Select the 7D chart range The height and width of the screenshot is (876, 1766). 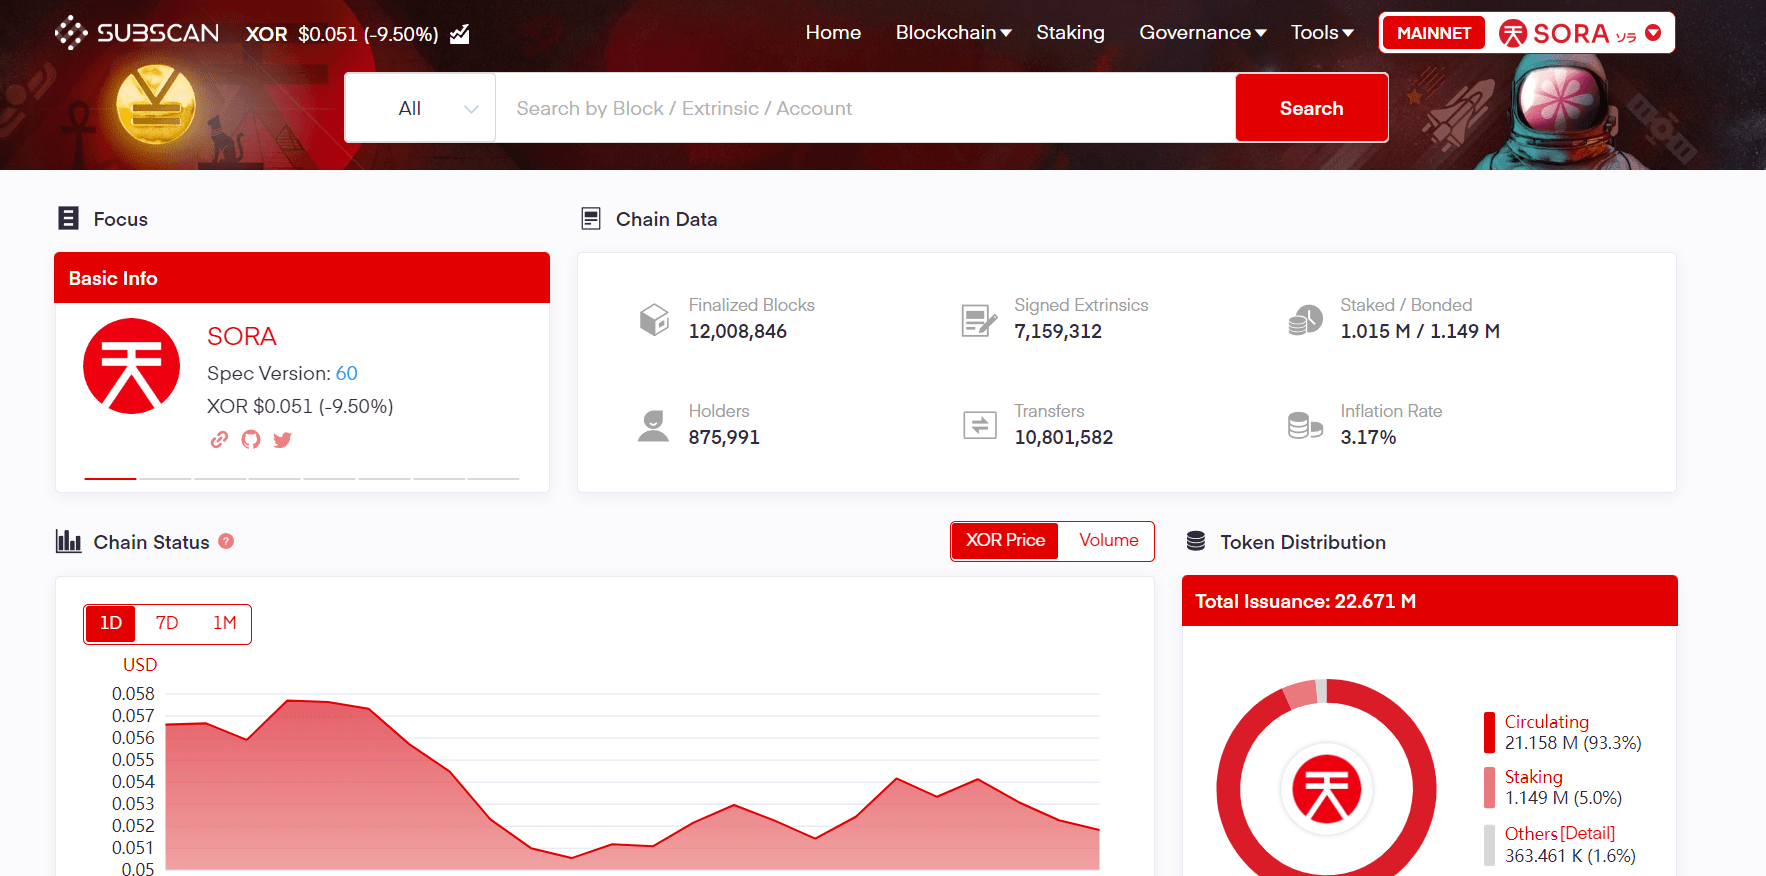[x=167, y=623]
